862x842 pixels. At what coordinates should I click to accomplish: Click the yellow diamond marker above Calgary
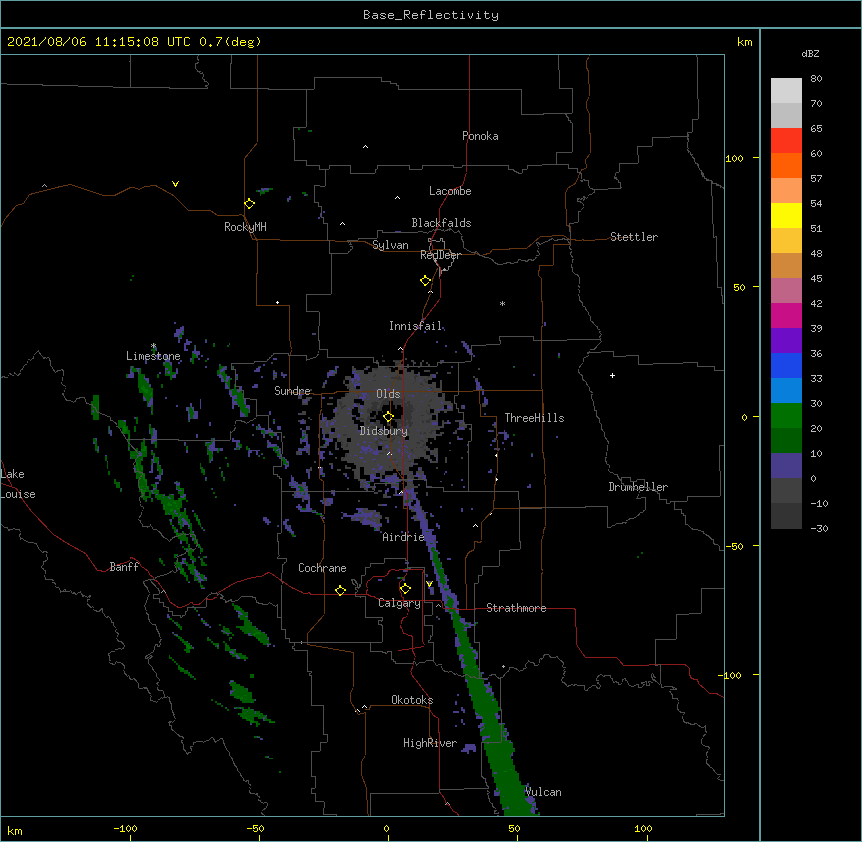click(x=405, y=589)
